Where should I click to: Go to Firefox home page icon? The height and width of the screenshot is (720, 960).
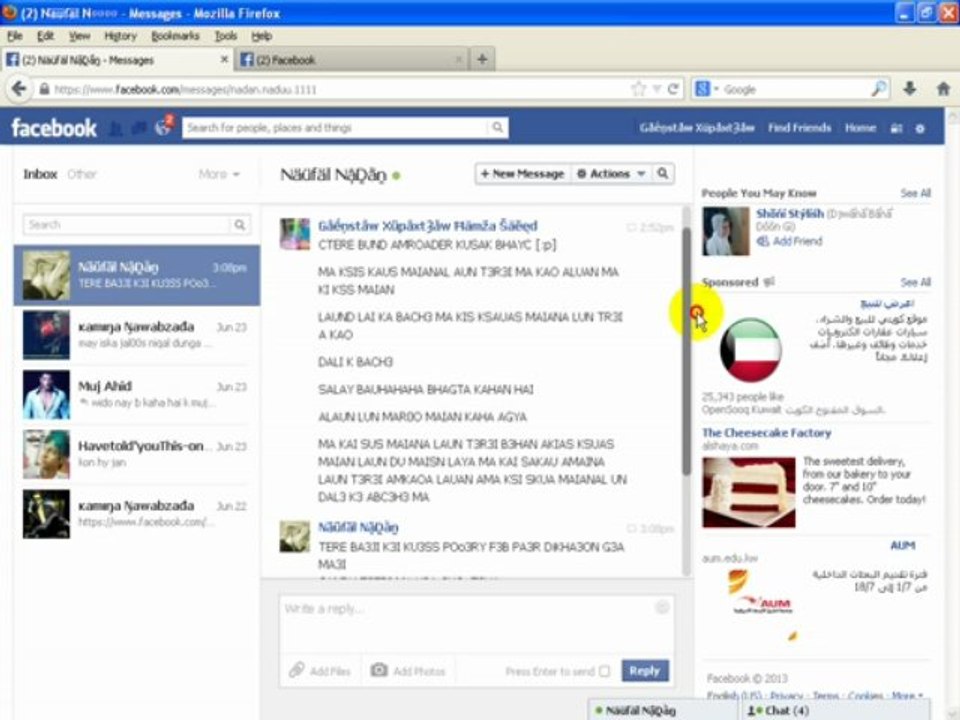[943, 89]
